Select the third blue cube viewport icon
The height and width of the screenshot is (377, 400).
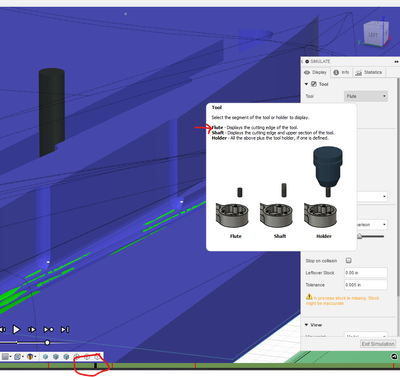coord(66,357)
